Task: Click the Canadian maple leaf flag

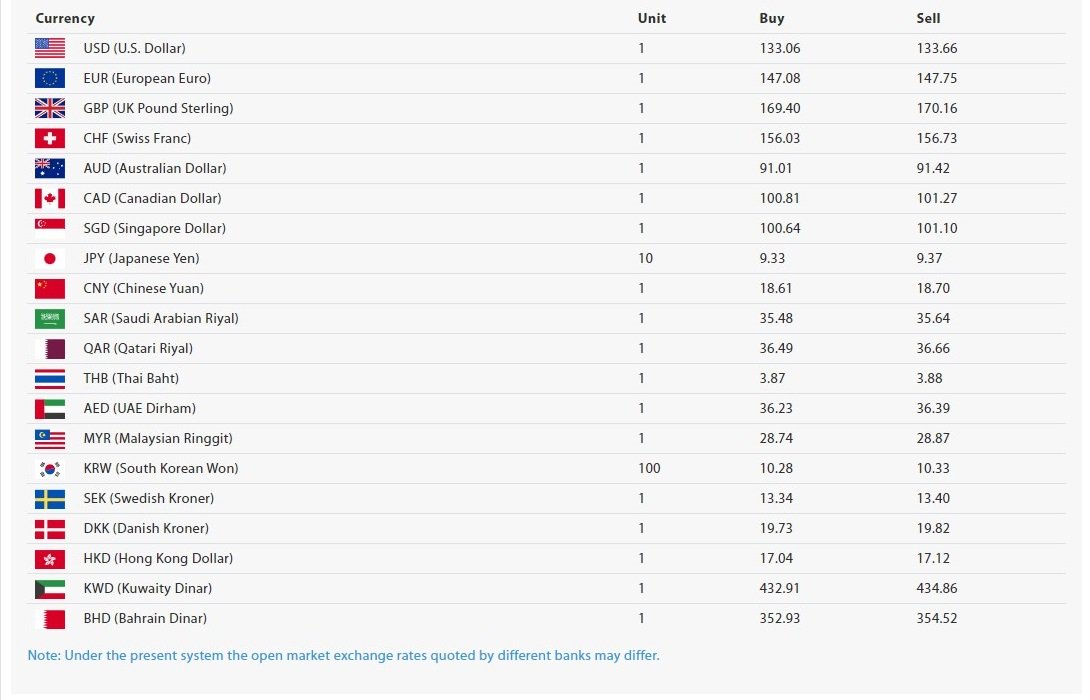Action: [50, 198]
